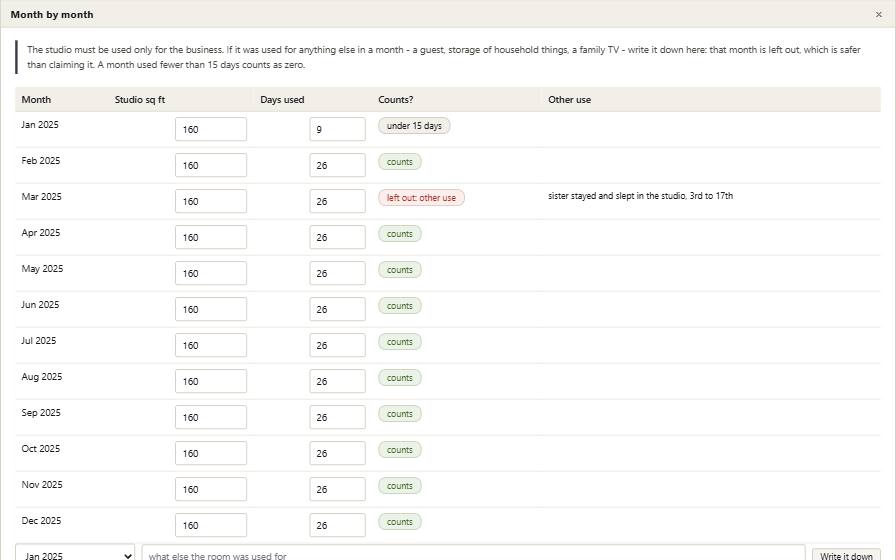This screenshot has width=896, height=560.
Task: Click the 'counts' badge for May 2025
Action: pyautogui.click(x=399, y=270)
